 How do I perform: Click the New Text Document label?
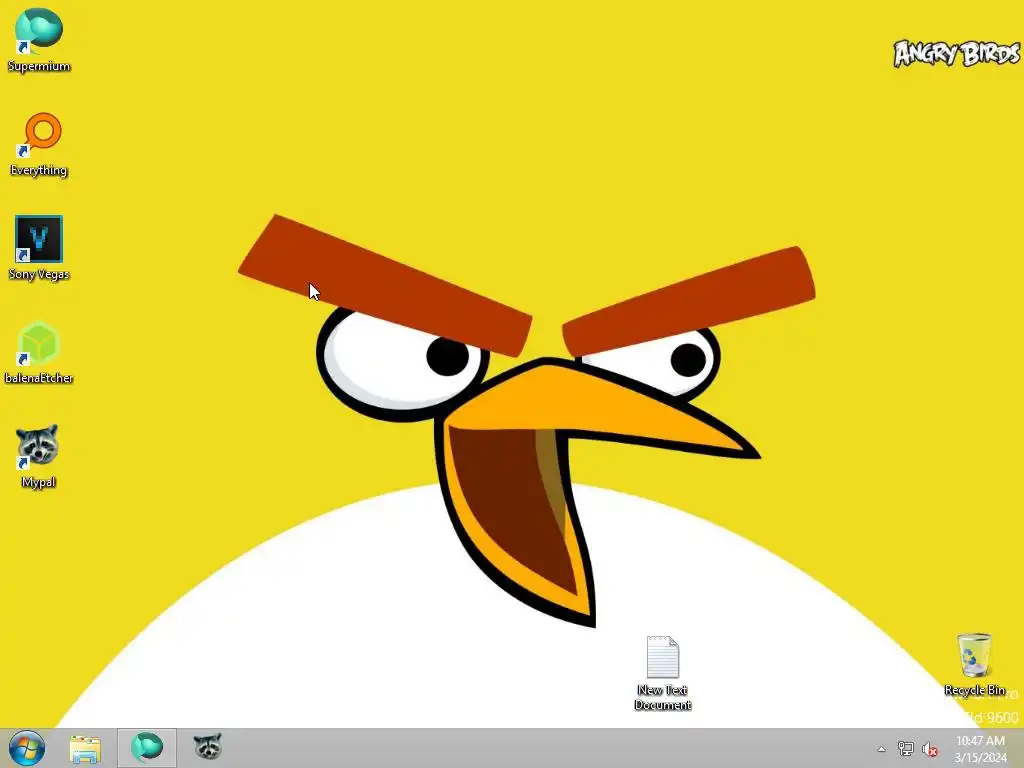tap(663, 697)
